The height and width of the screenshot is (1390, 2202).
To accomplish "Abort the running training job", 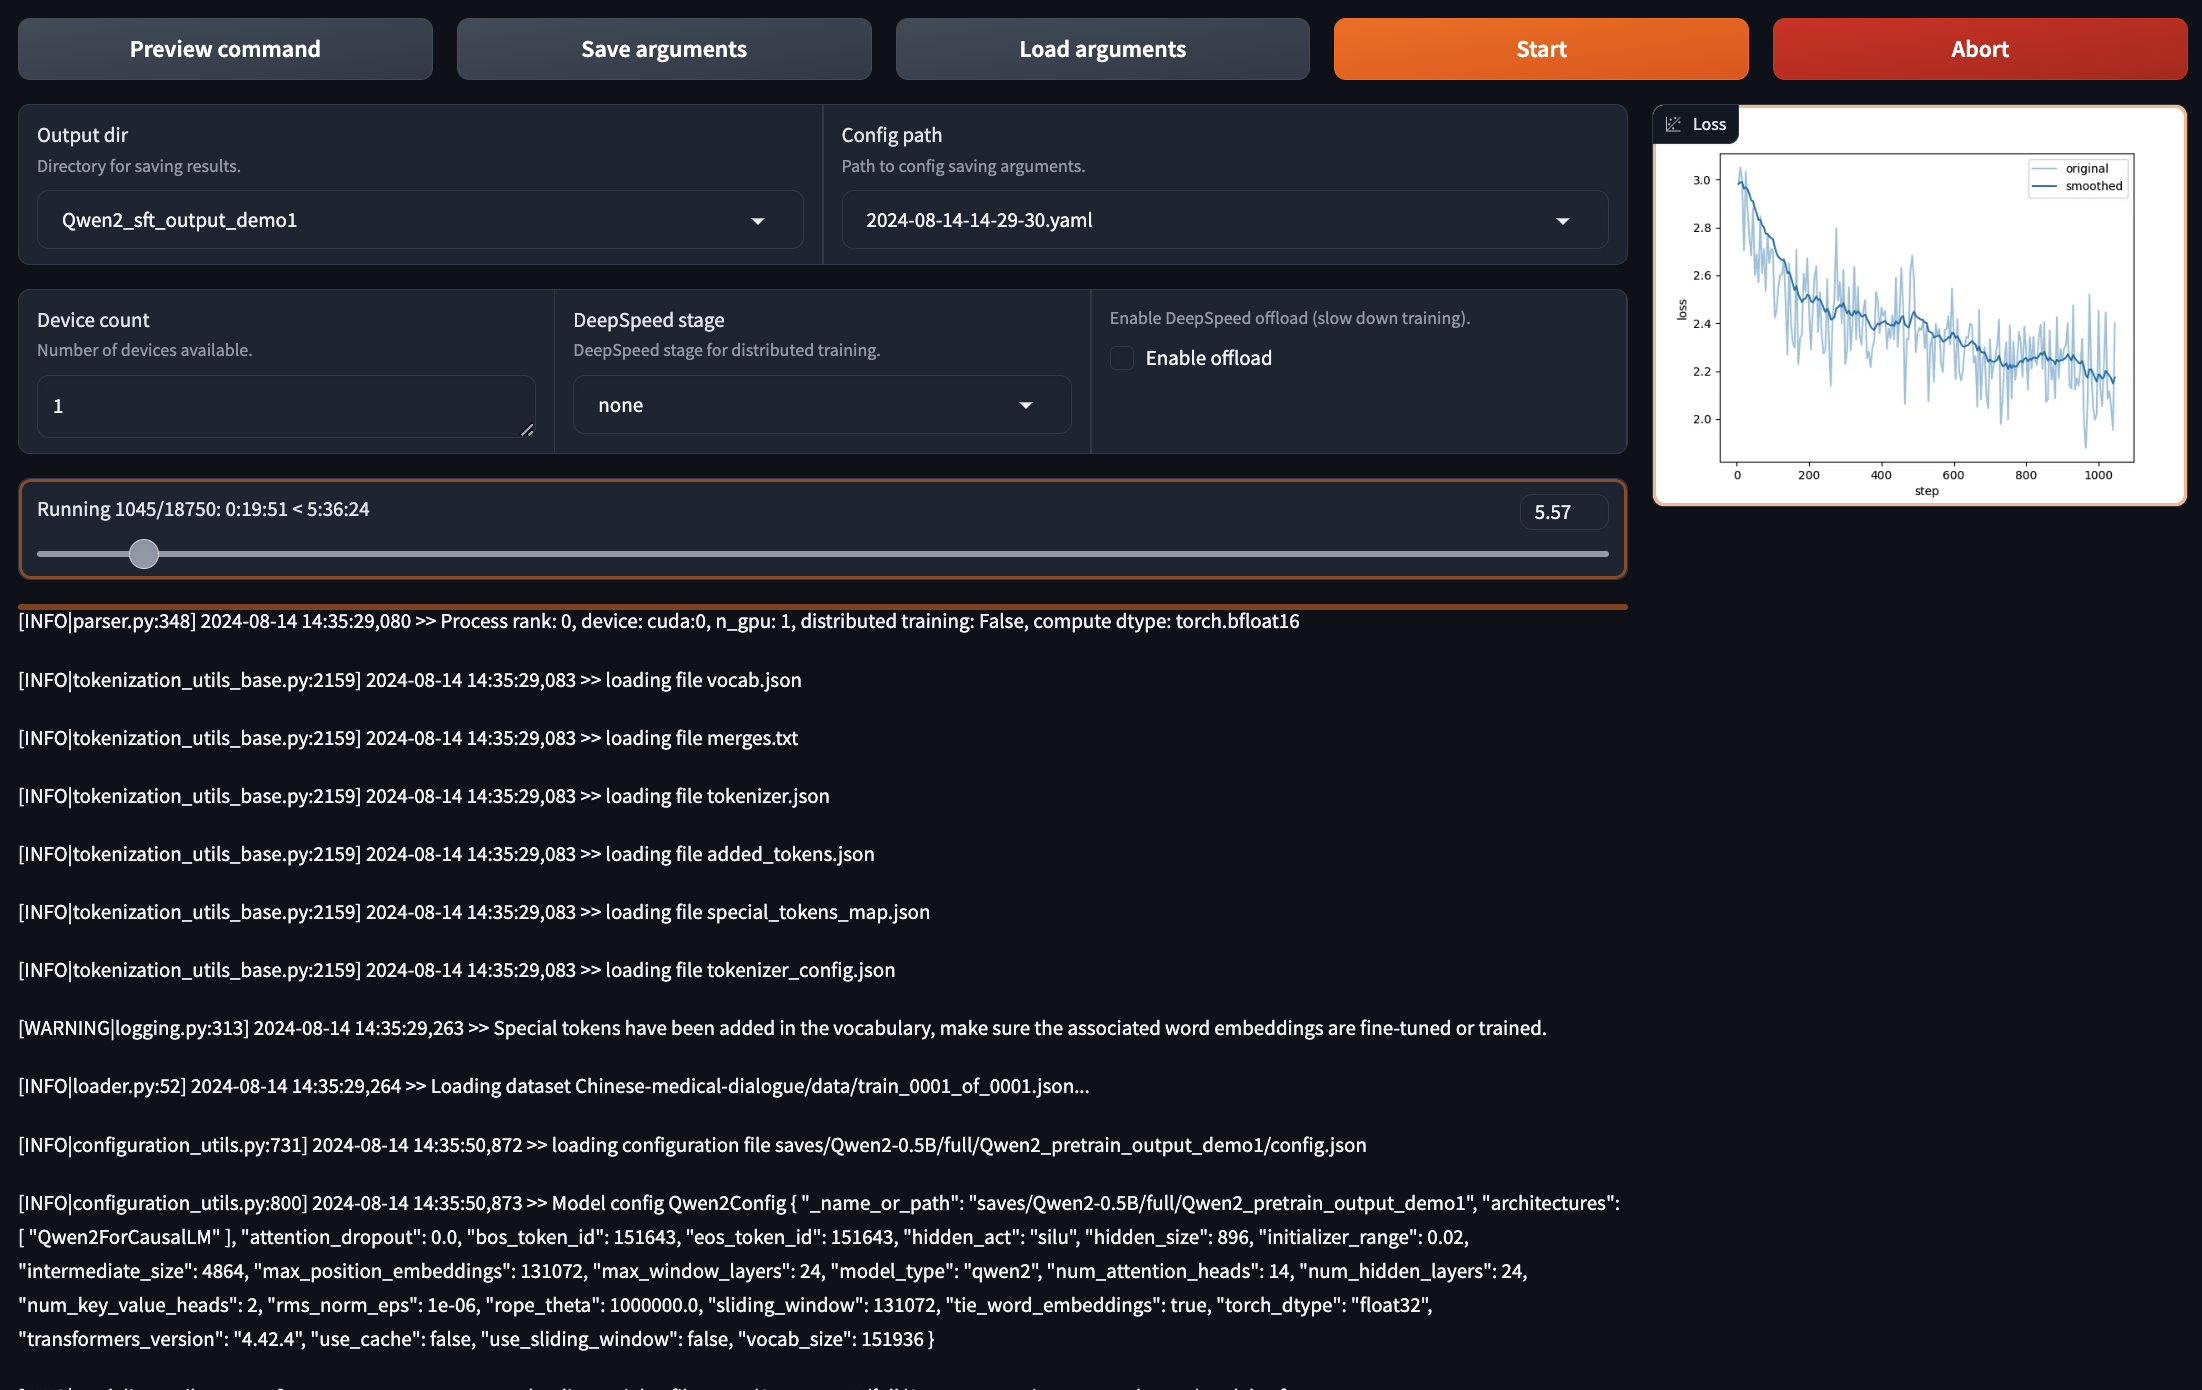I will click(1979, 49).
